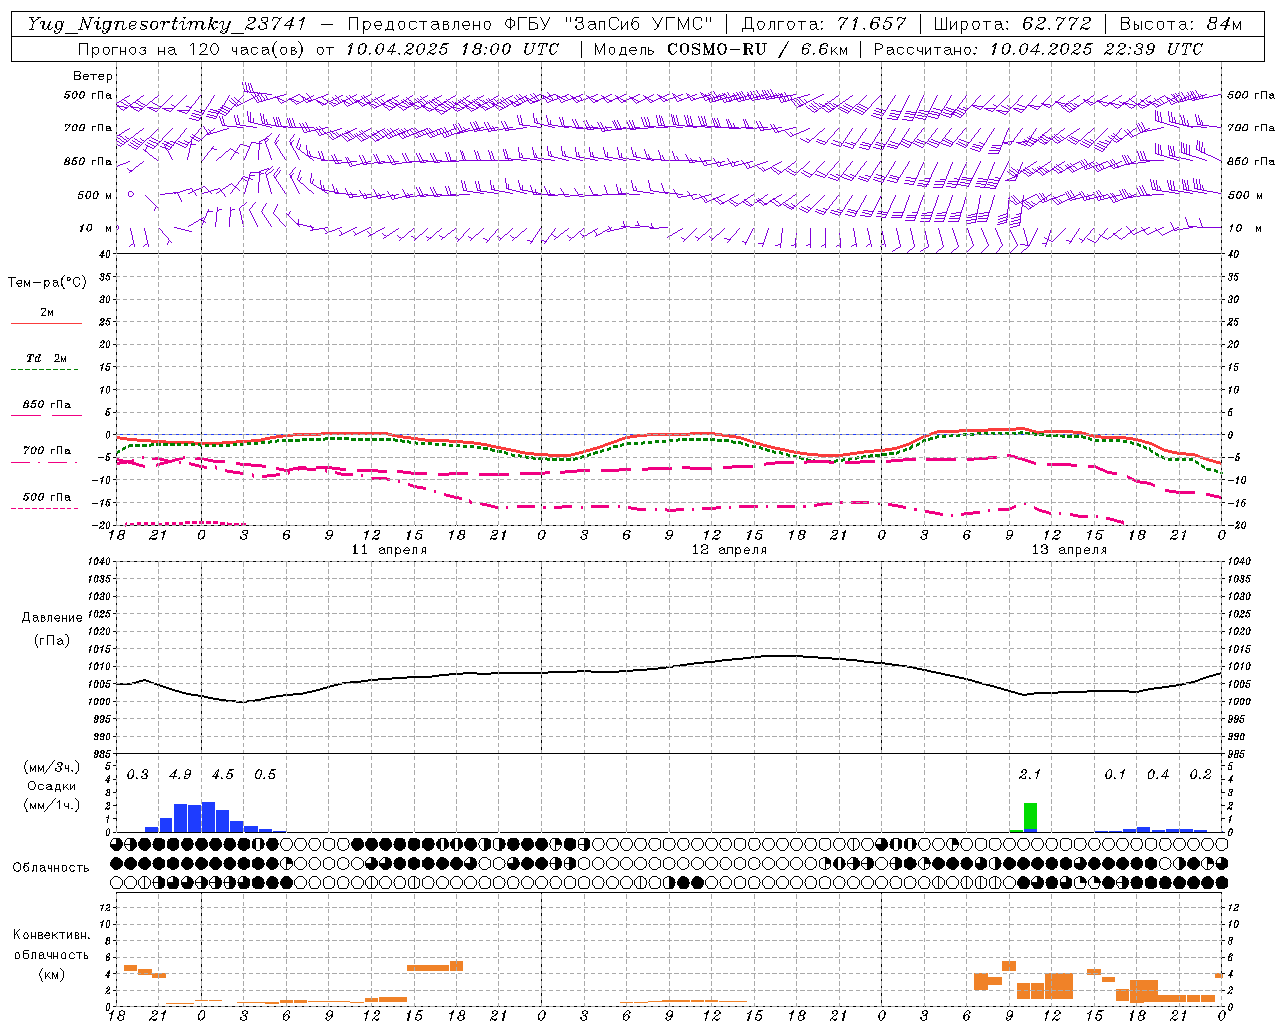Click the 11 апреля date label
Image resolution: width=1280 pixels, height=1024 pixels.
(x=390, y=550)
